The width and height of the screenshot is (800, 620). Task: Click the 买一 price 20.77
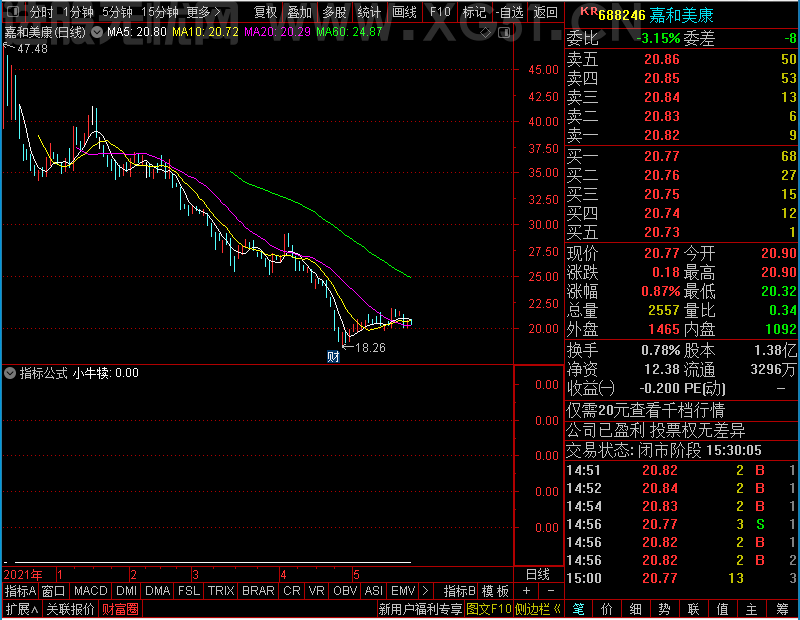pos(662,156)
